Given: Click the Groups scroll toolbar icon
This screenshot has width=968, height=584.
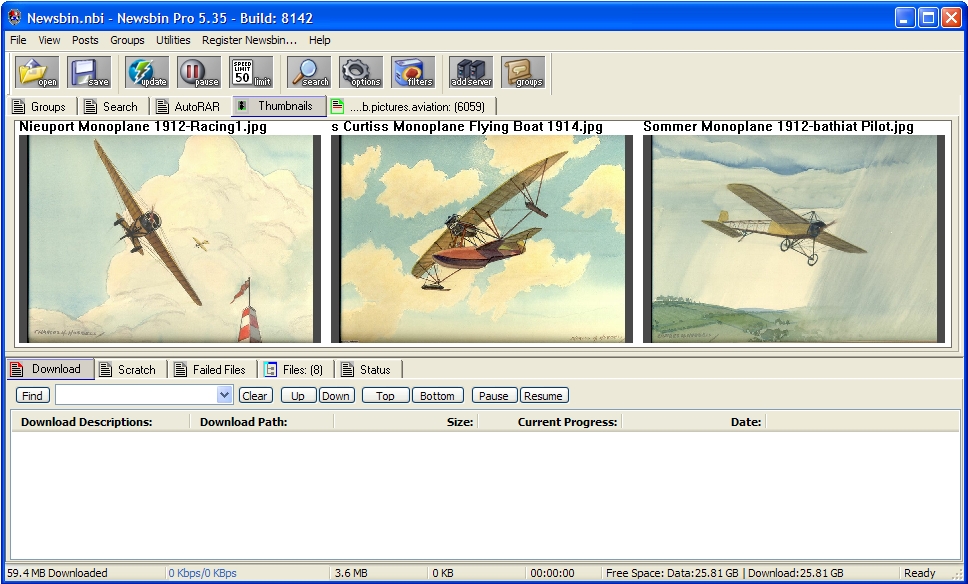Looking at the screenshot, I should click(x=523, y=72).
